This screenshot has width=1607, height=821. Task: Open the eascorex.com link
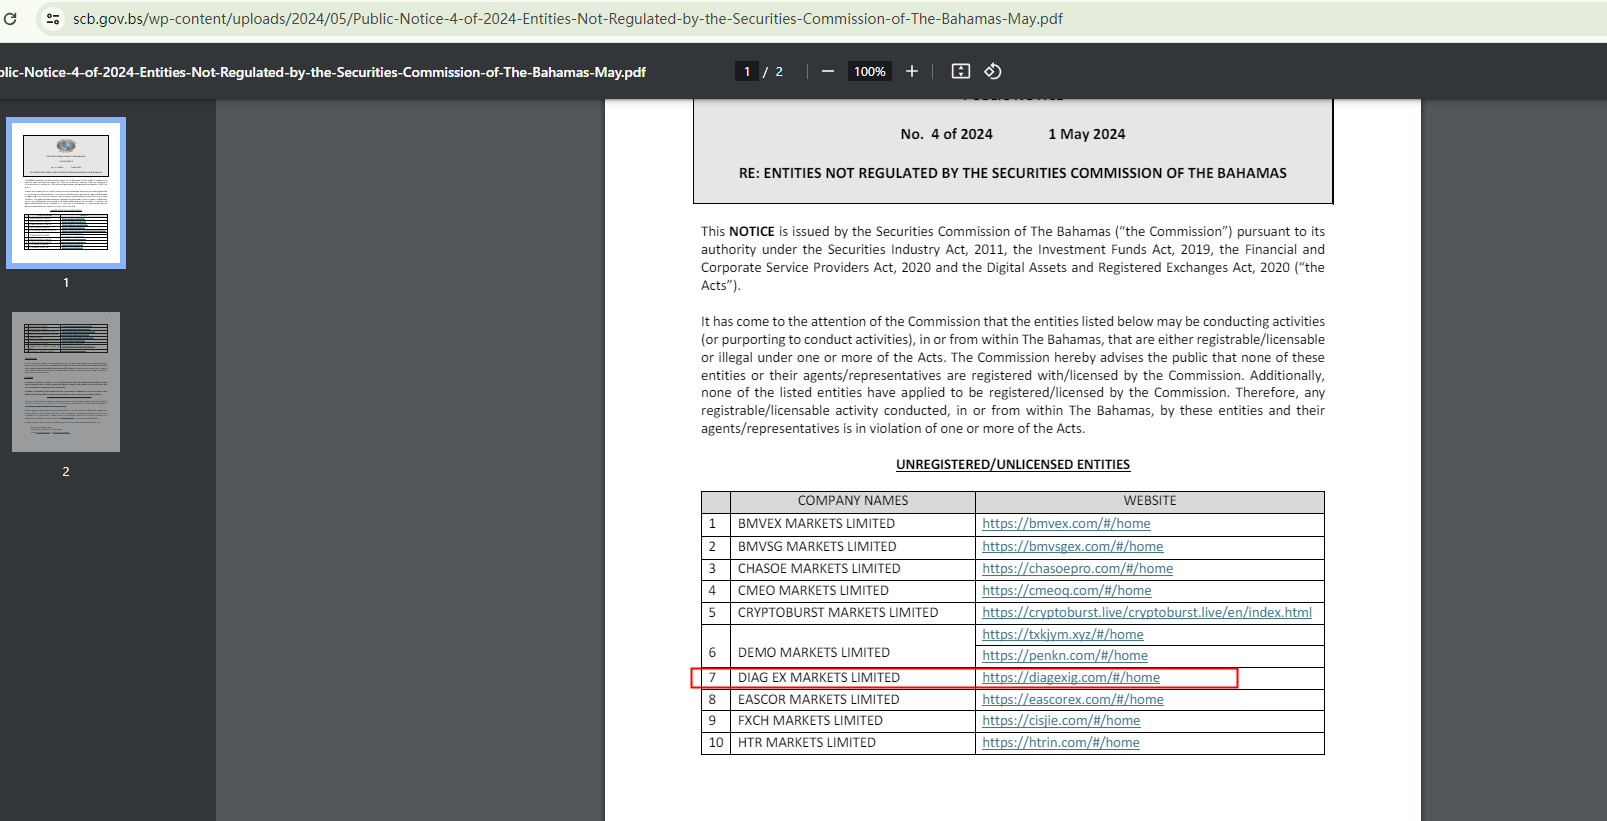tap(1072, 700)
